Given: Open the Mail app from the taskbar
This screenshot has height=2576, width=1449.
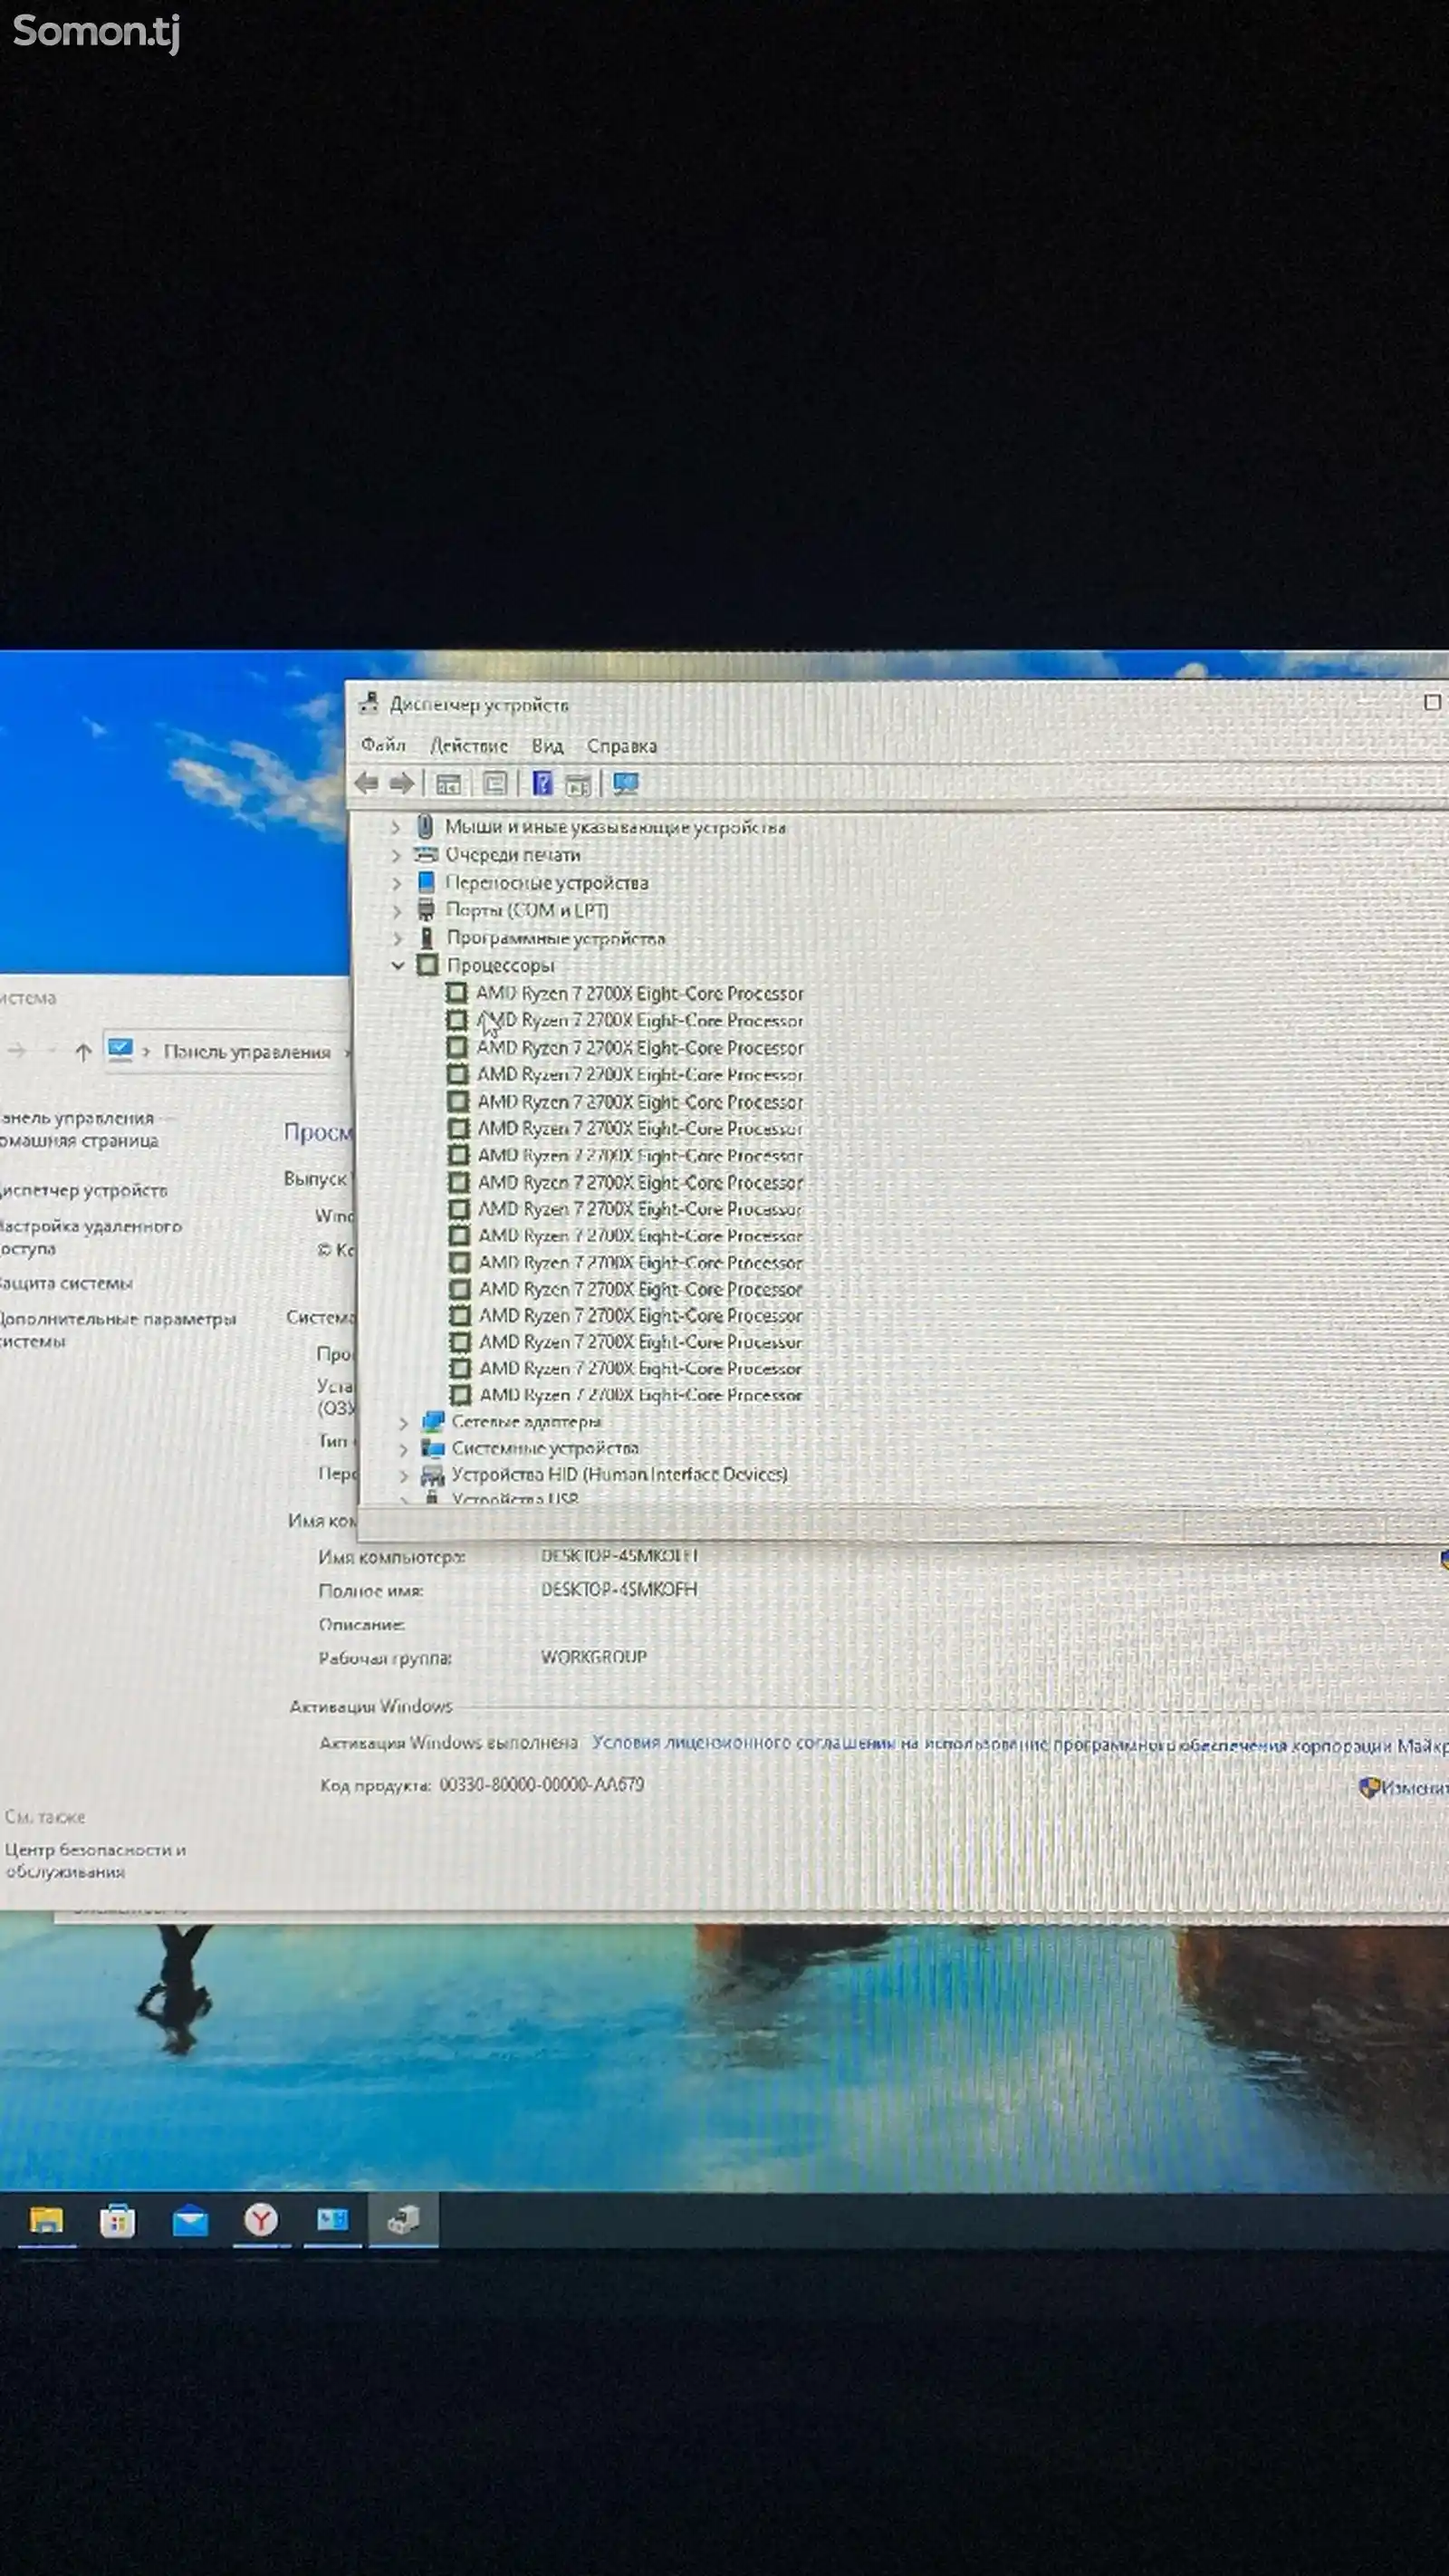Looking at the screenshot, I should coord(190,2222).
